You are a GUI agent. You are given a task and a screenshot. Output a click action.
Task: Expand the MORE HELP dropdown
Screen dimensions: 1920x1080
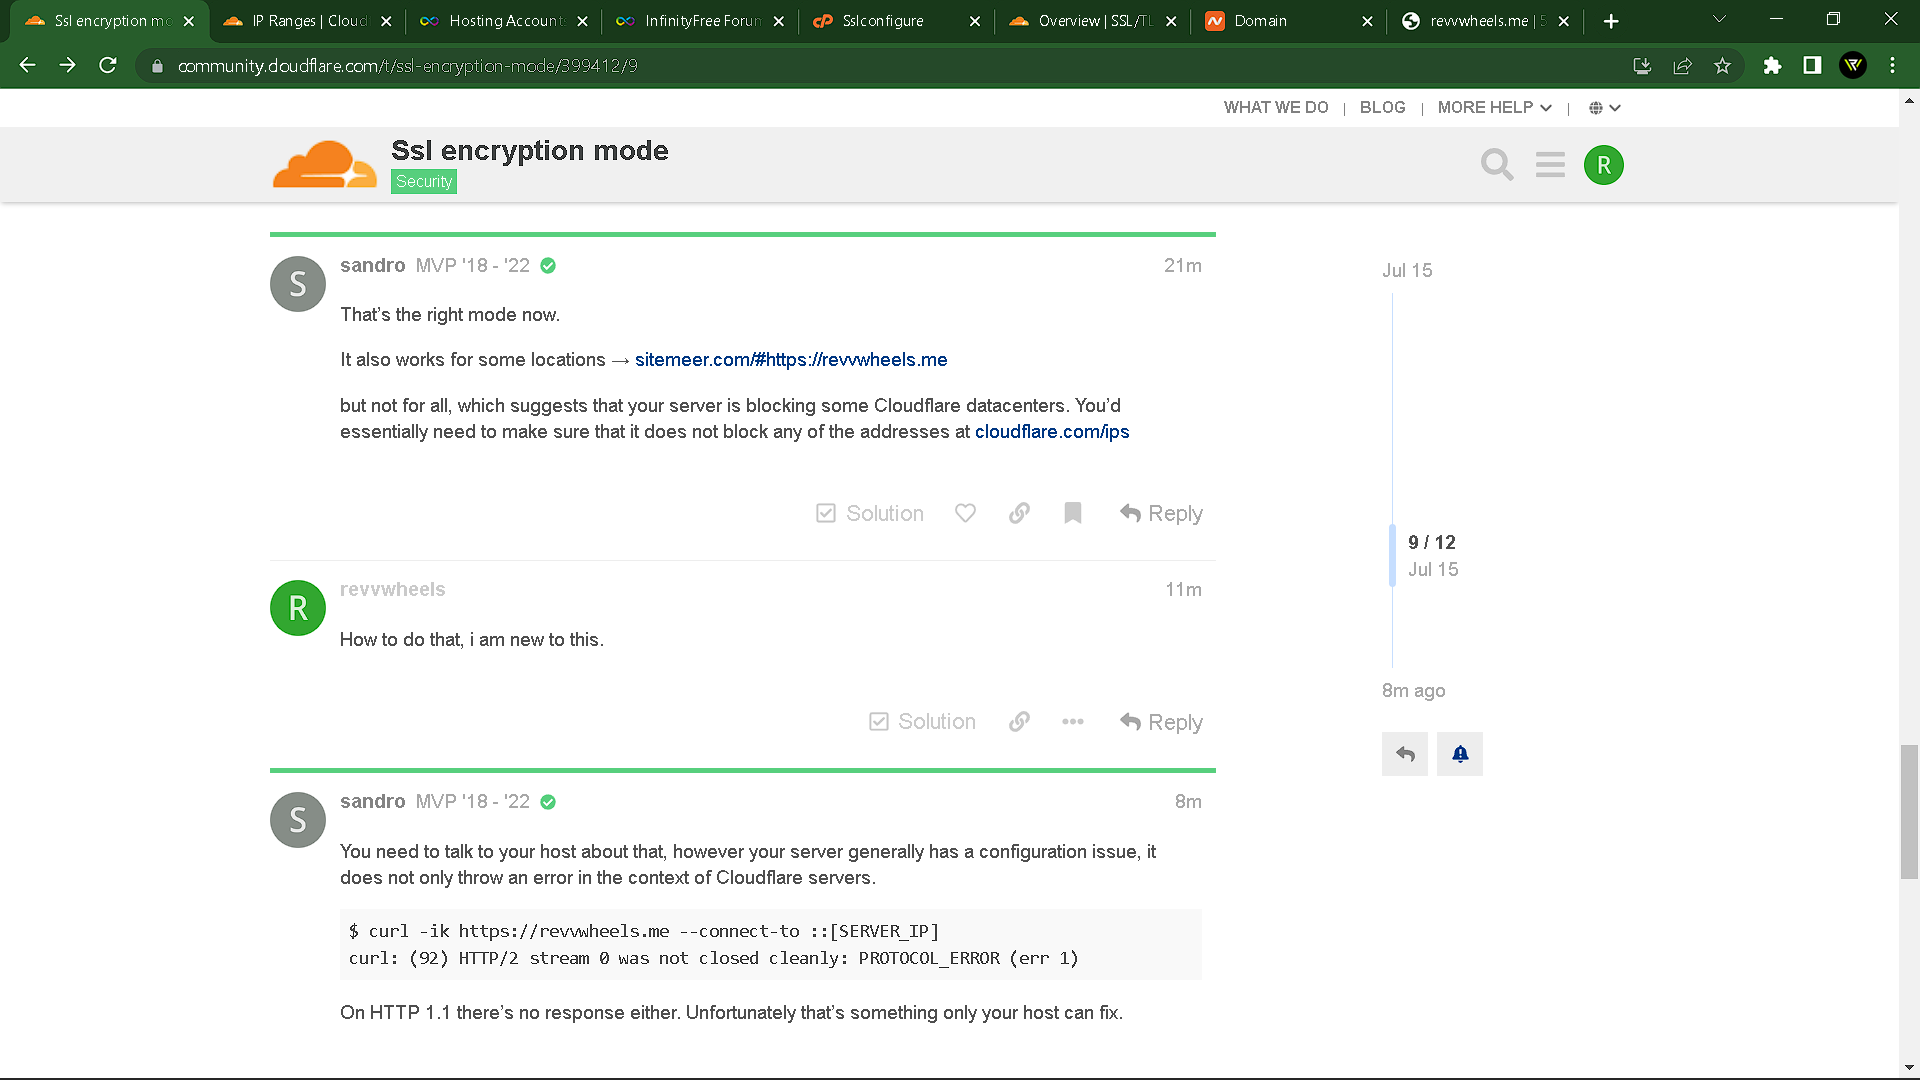point(1494,107)
